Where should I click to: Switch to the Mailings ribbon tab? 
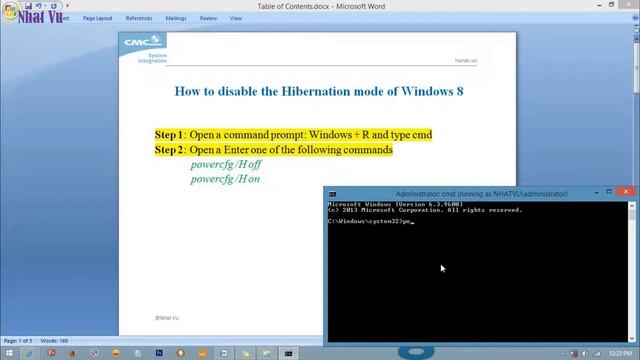point(176,18)
